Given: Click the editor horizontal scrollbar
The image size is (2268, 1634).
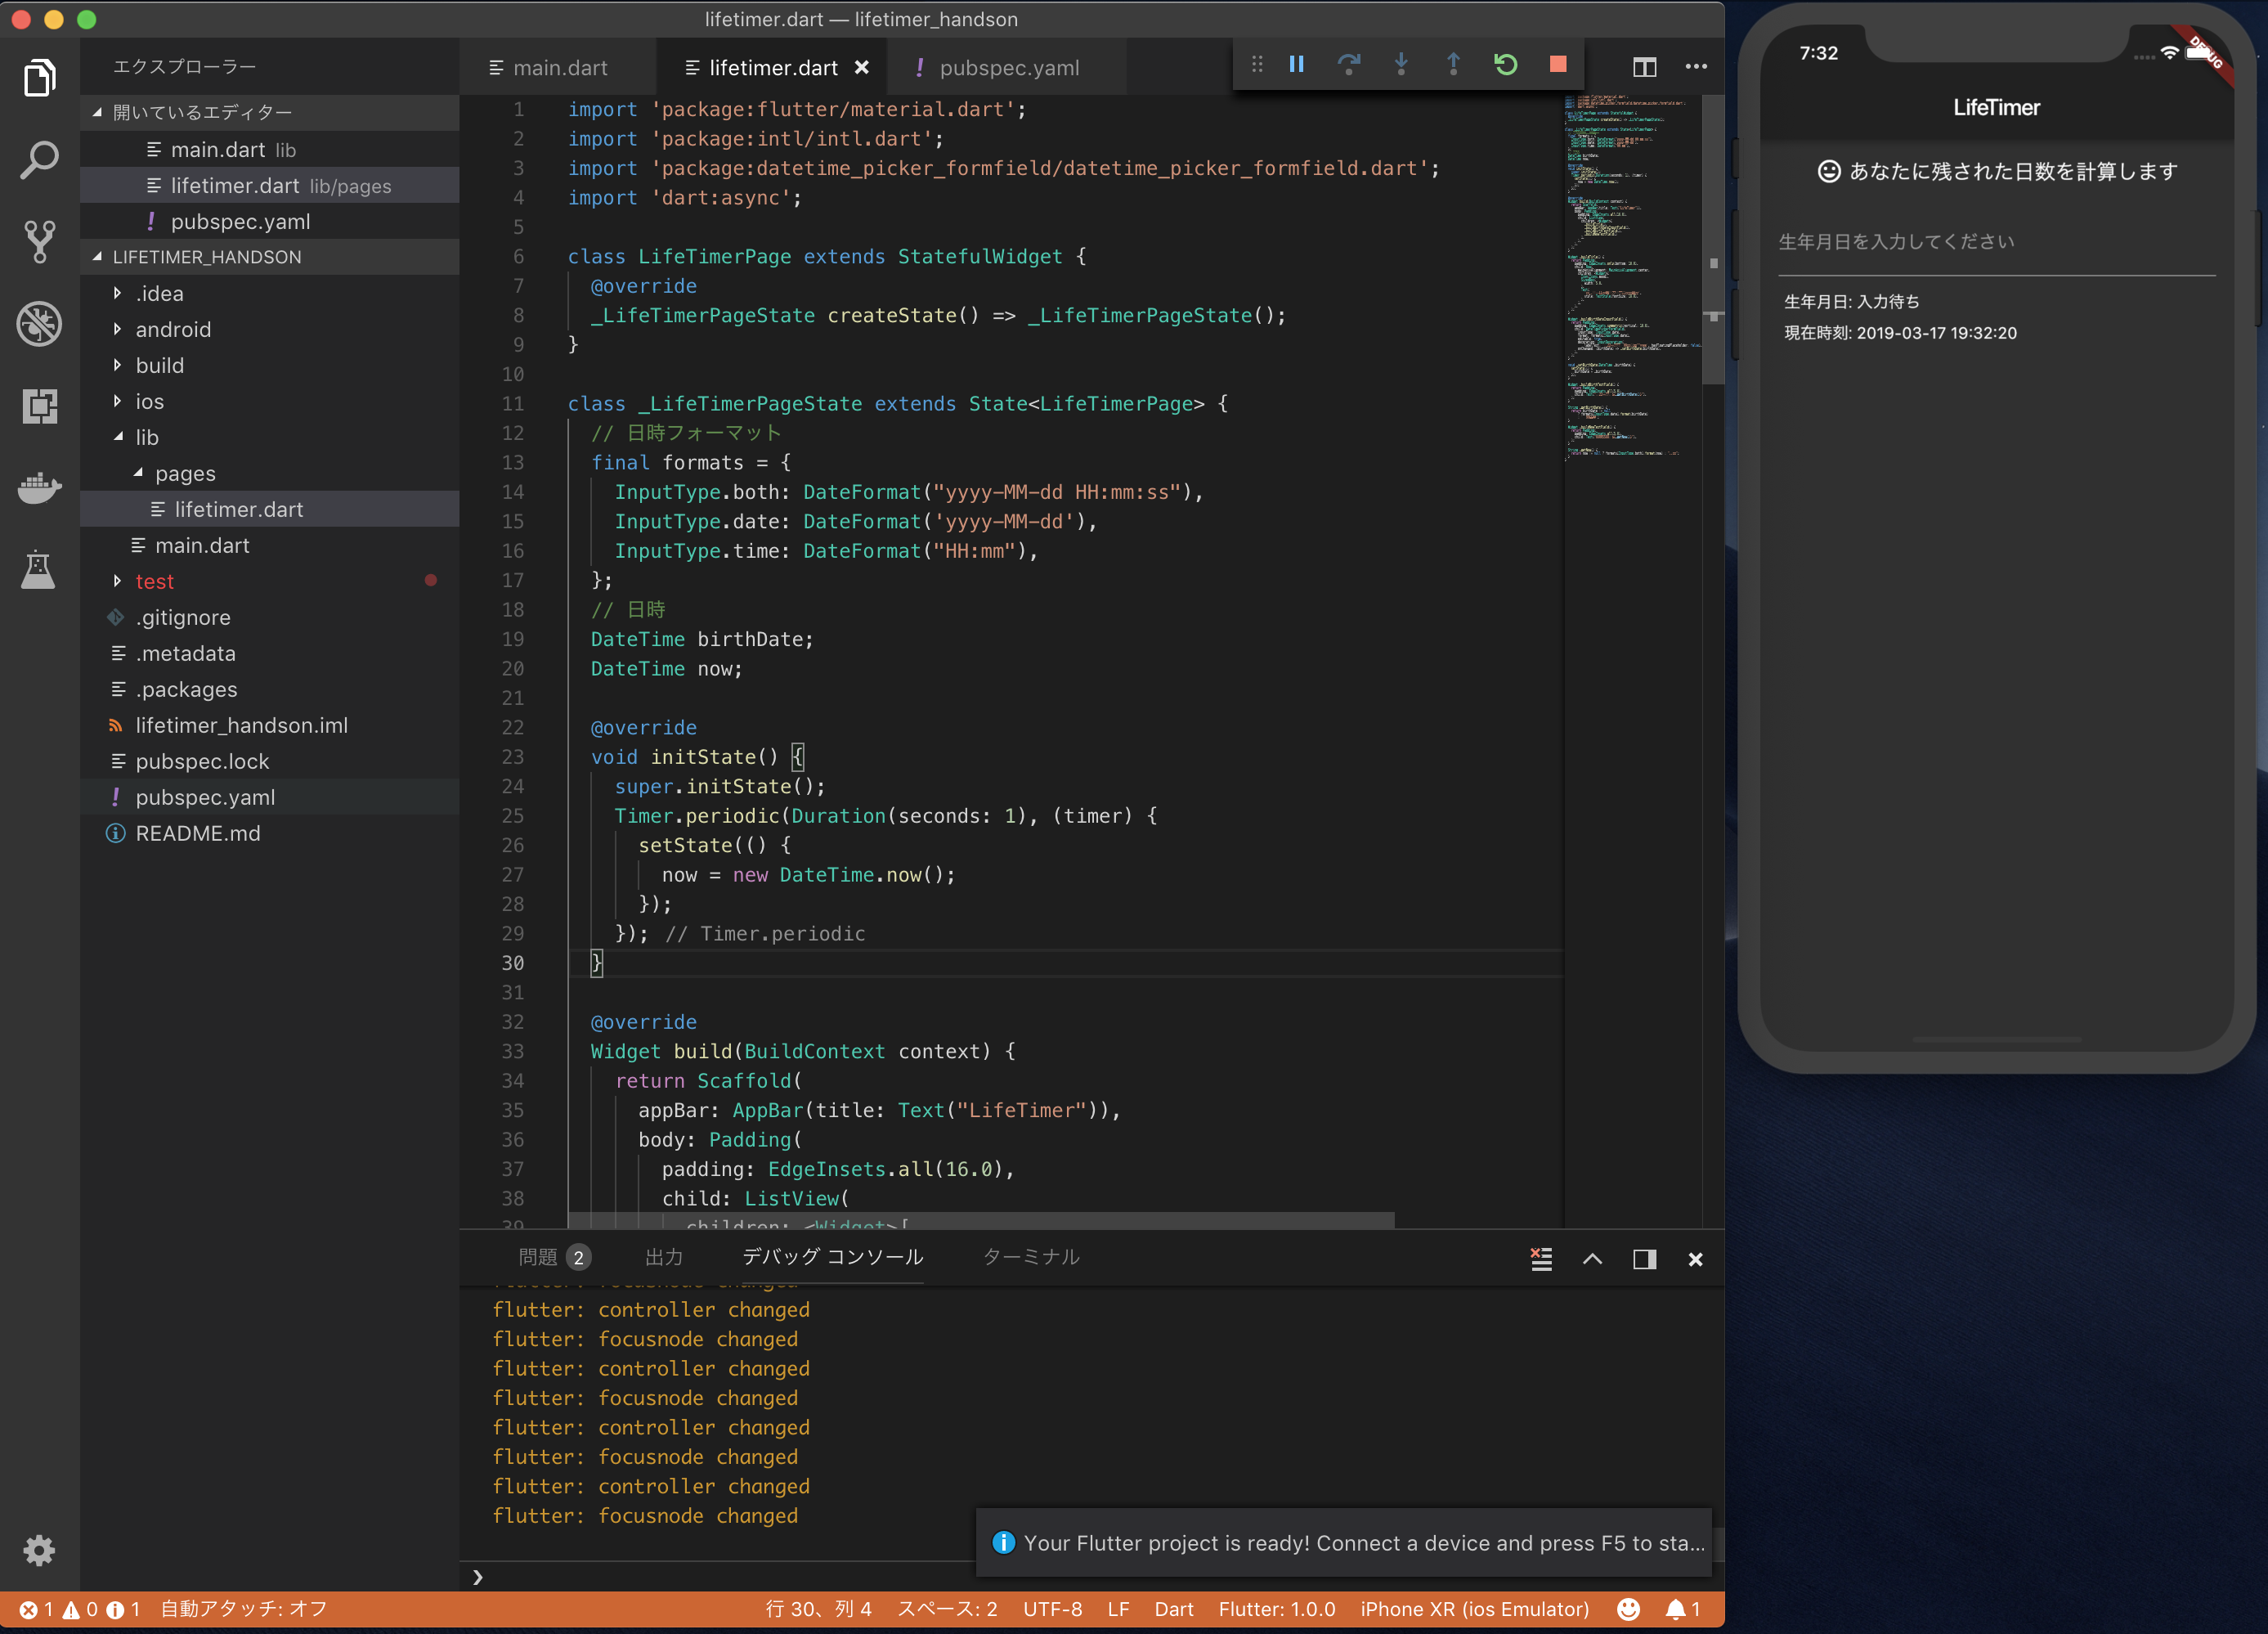Looking at the screenshot, I should [x=980, y=1222].
